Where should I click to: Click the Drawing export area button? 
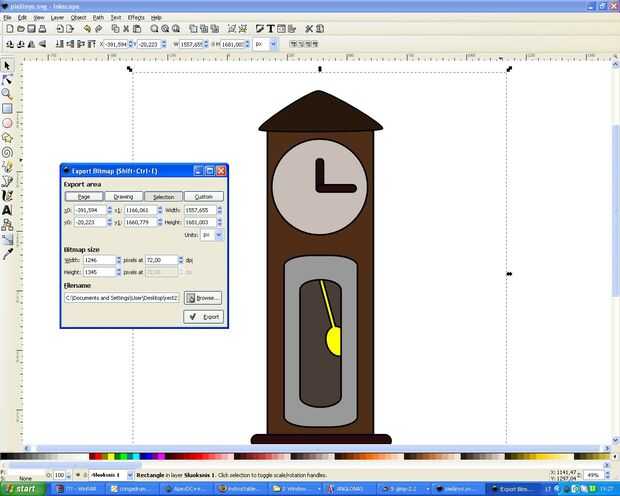coord(124,197)
